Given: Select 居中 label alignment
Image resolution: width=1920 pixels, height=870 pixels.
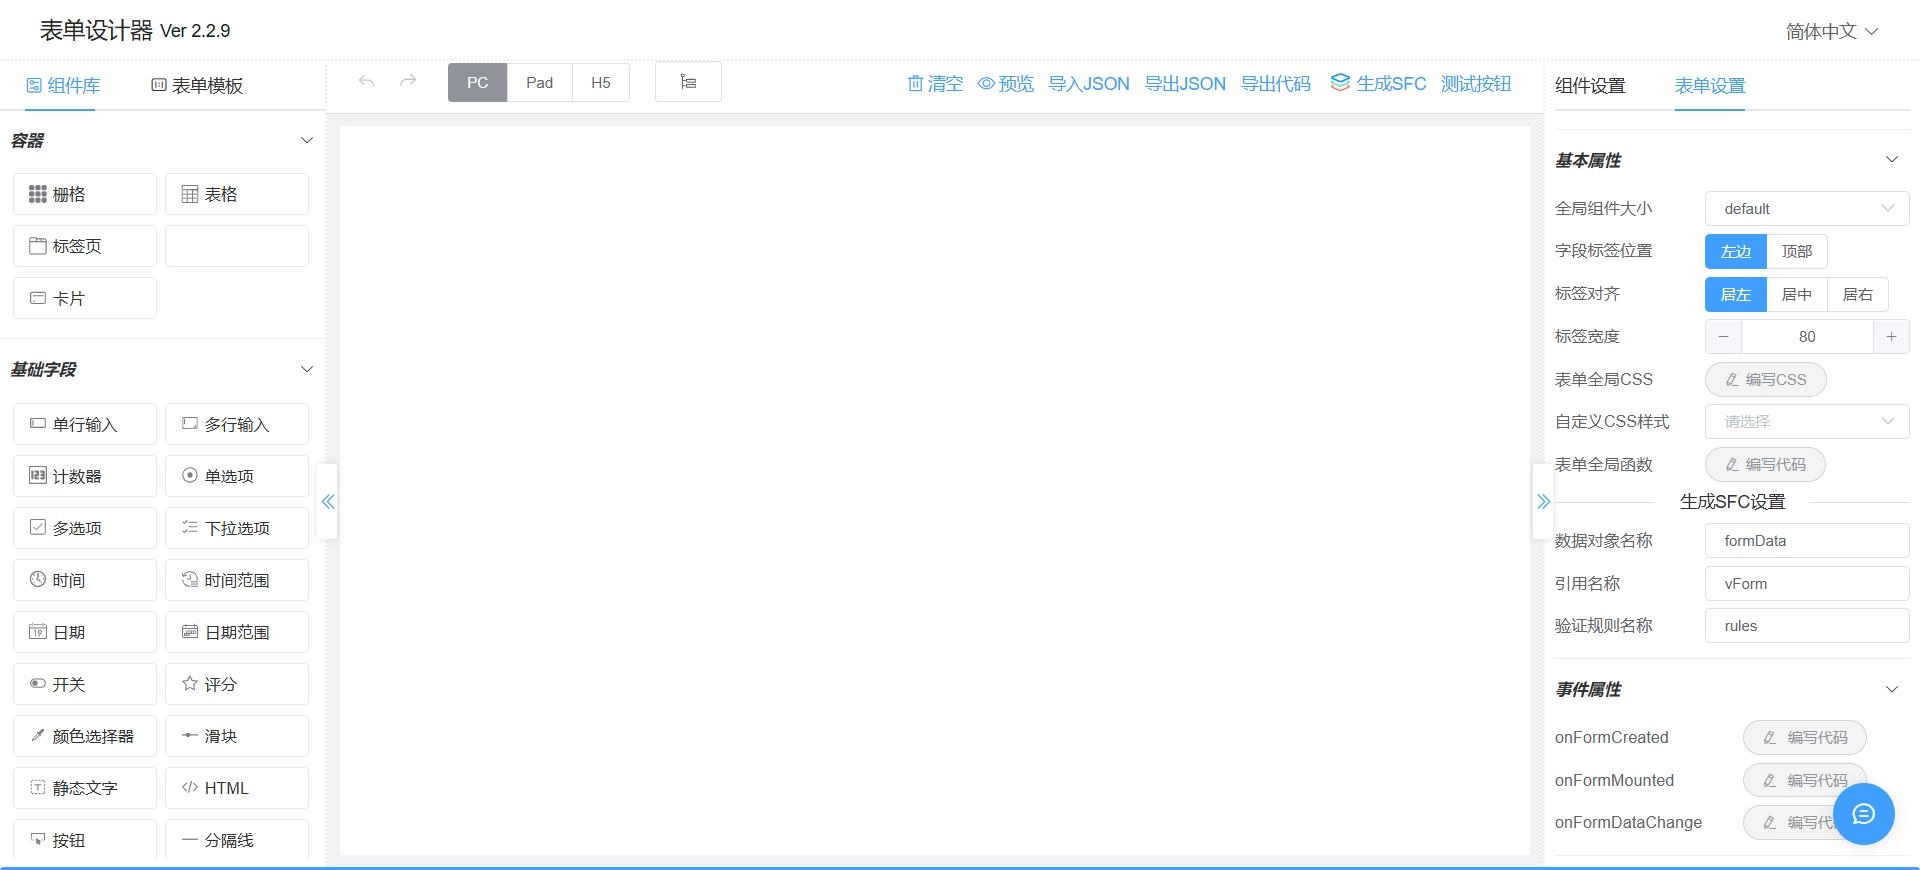Looking at the screenshot, I should 1796,295.
